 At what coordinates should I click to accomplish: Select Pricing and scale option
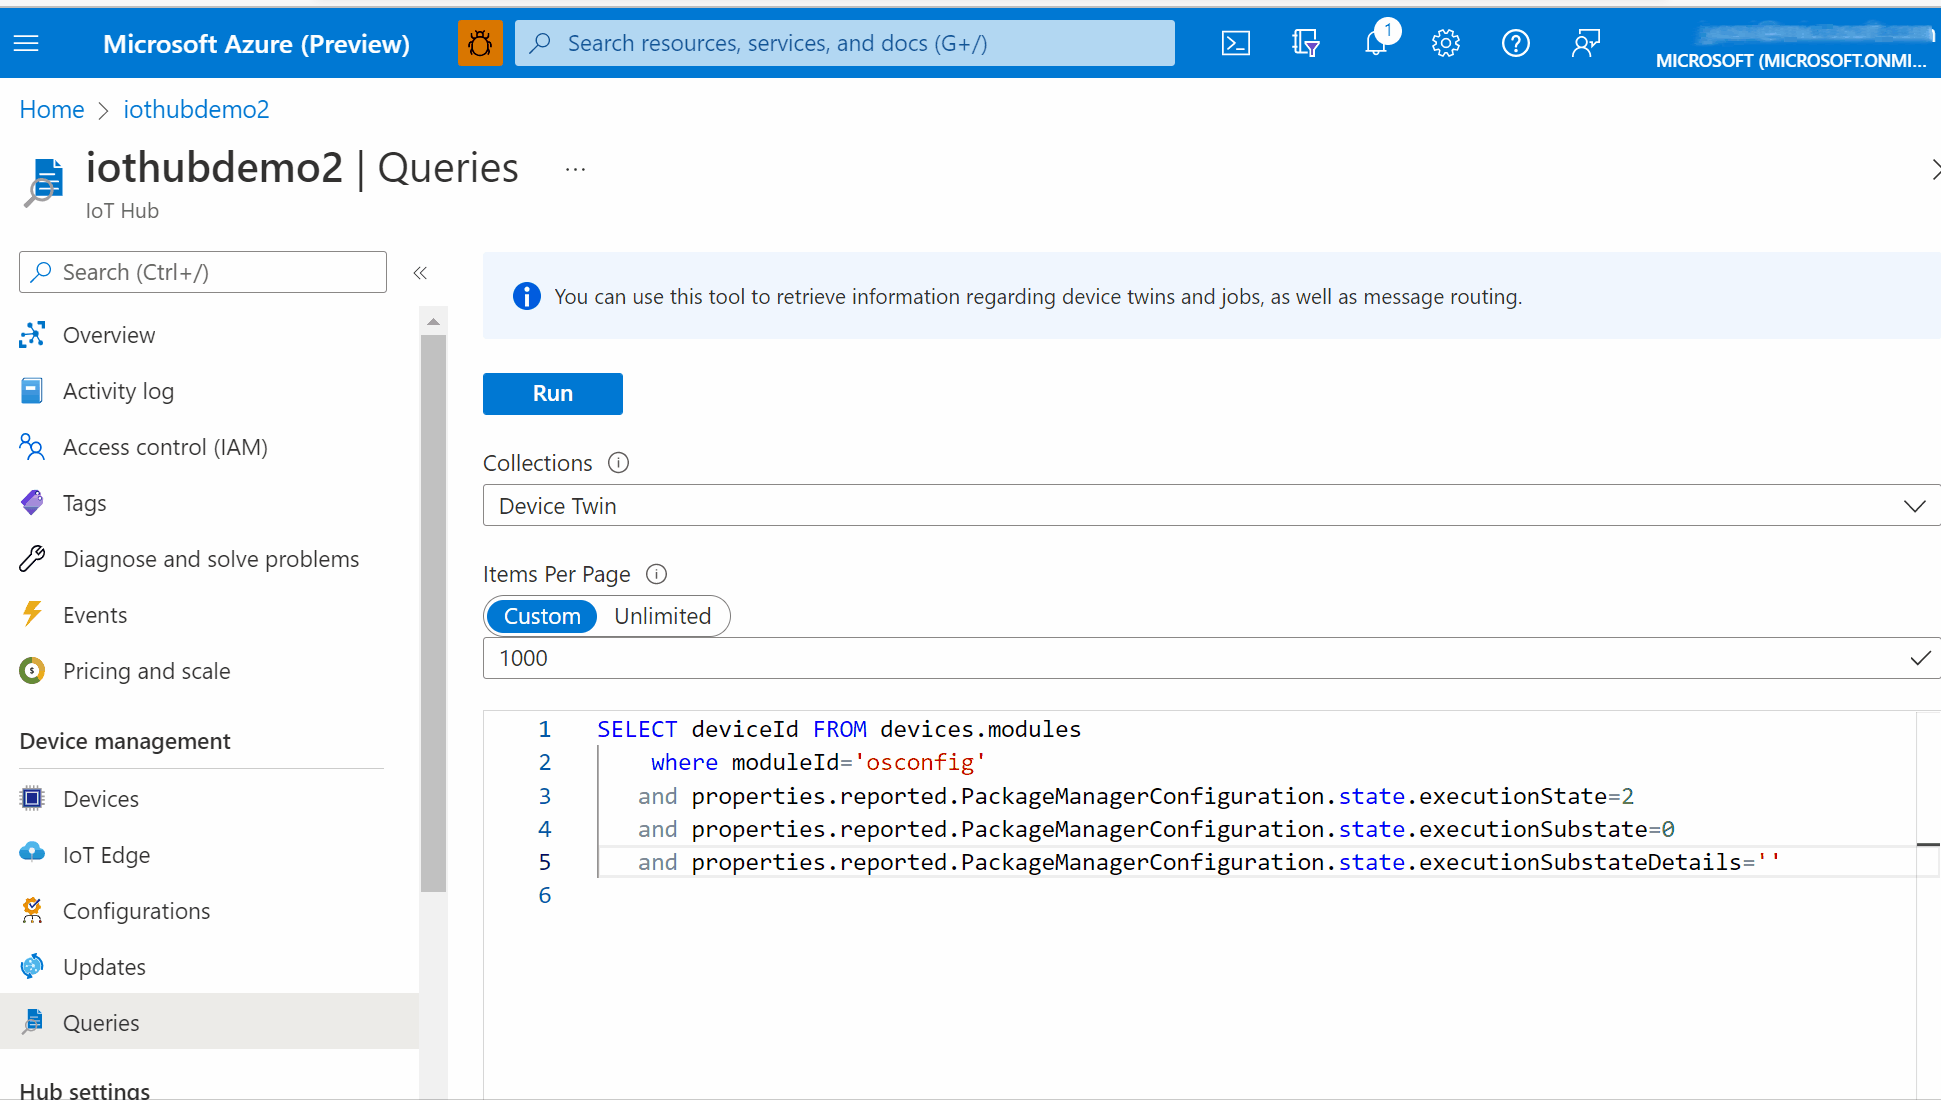(x=147, y=671)
